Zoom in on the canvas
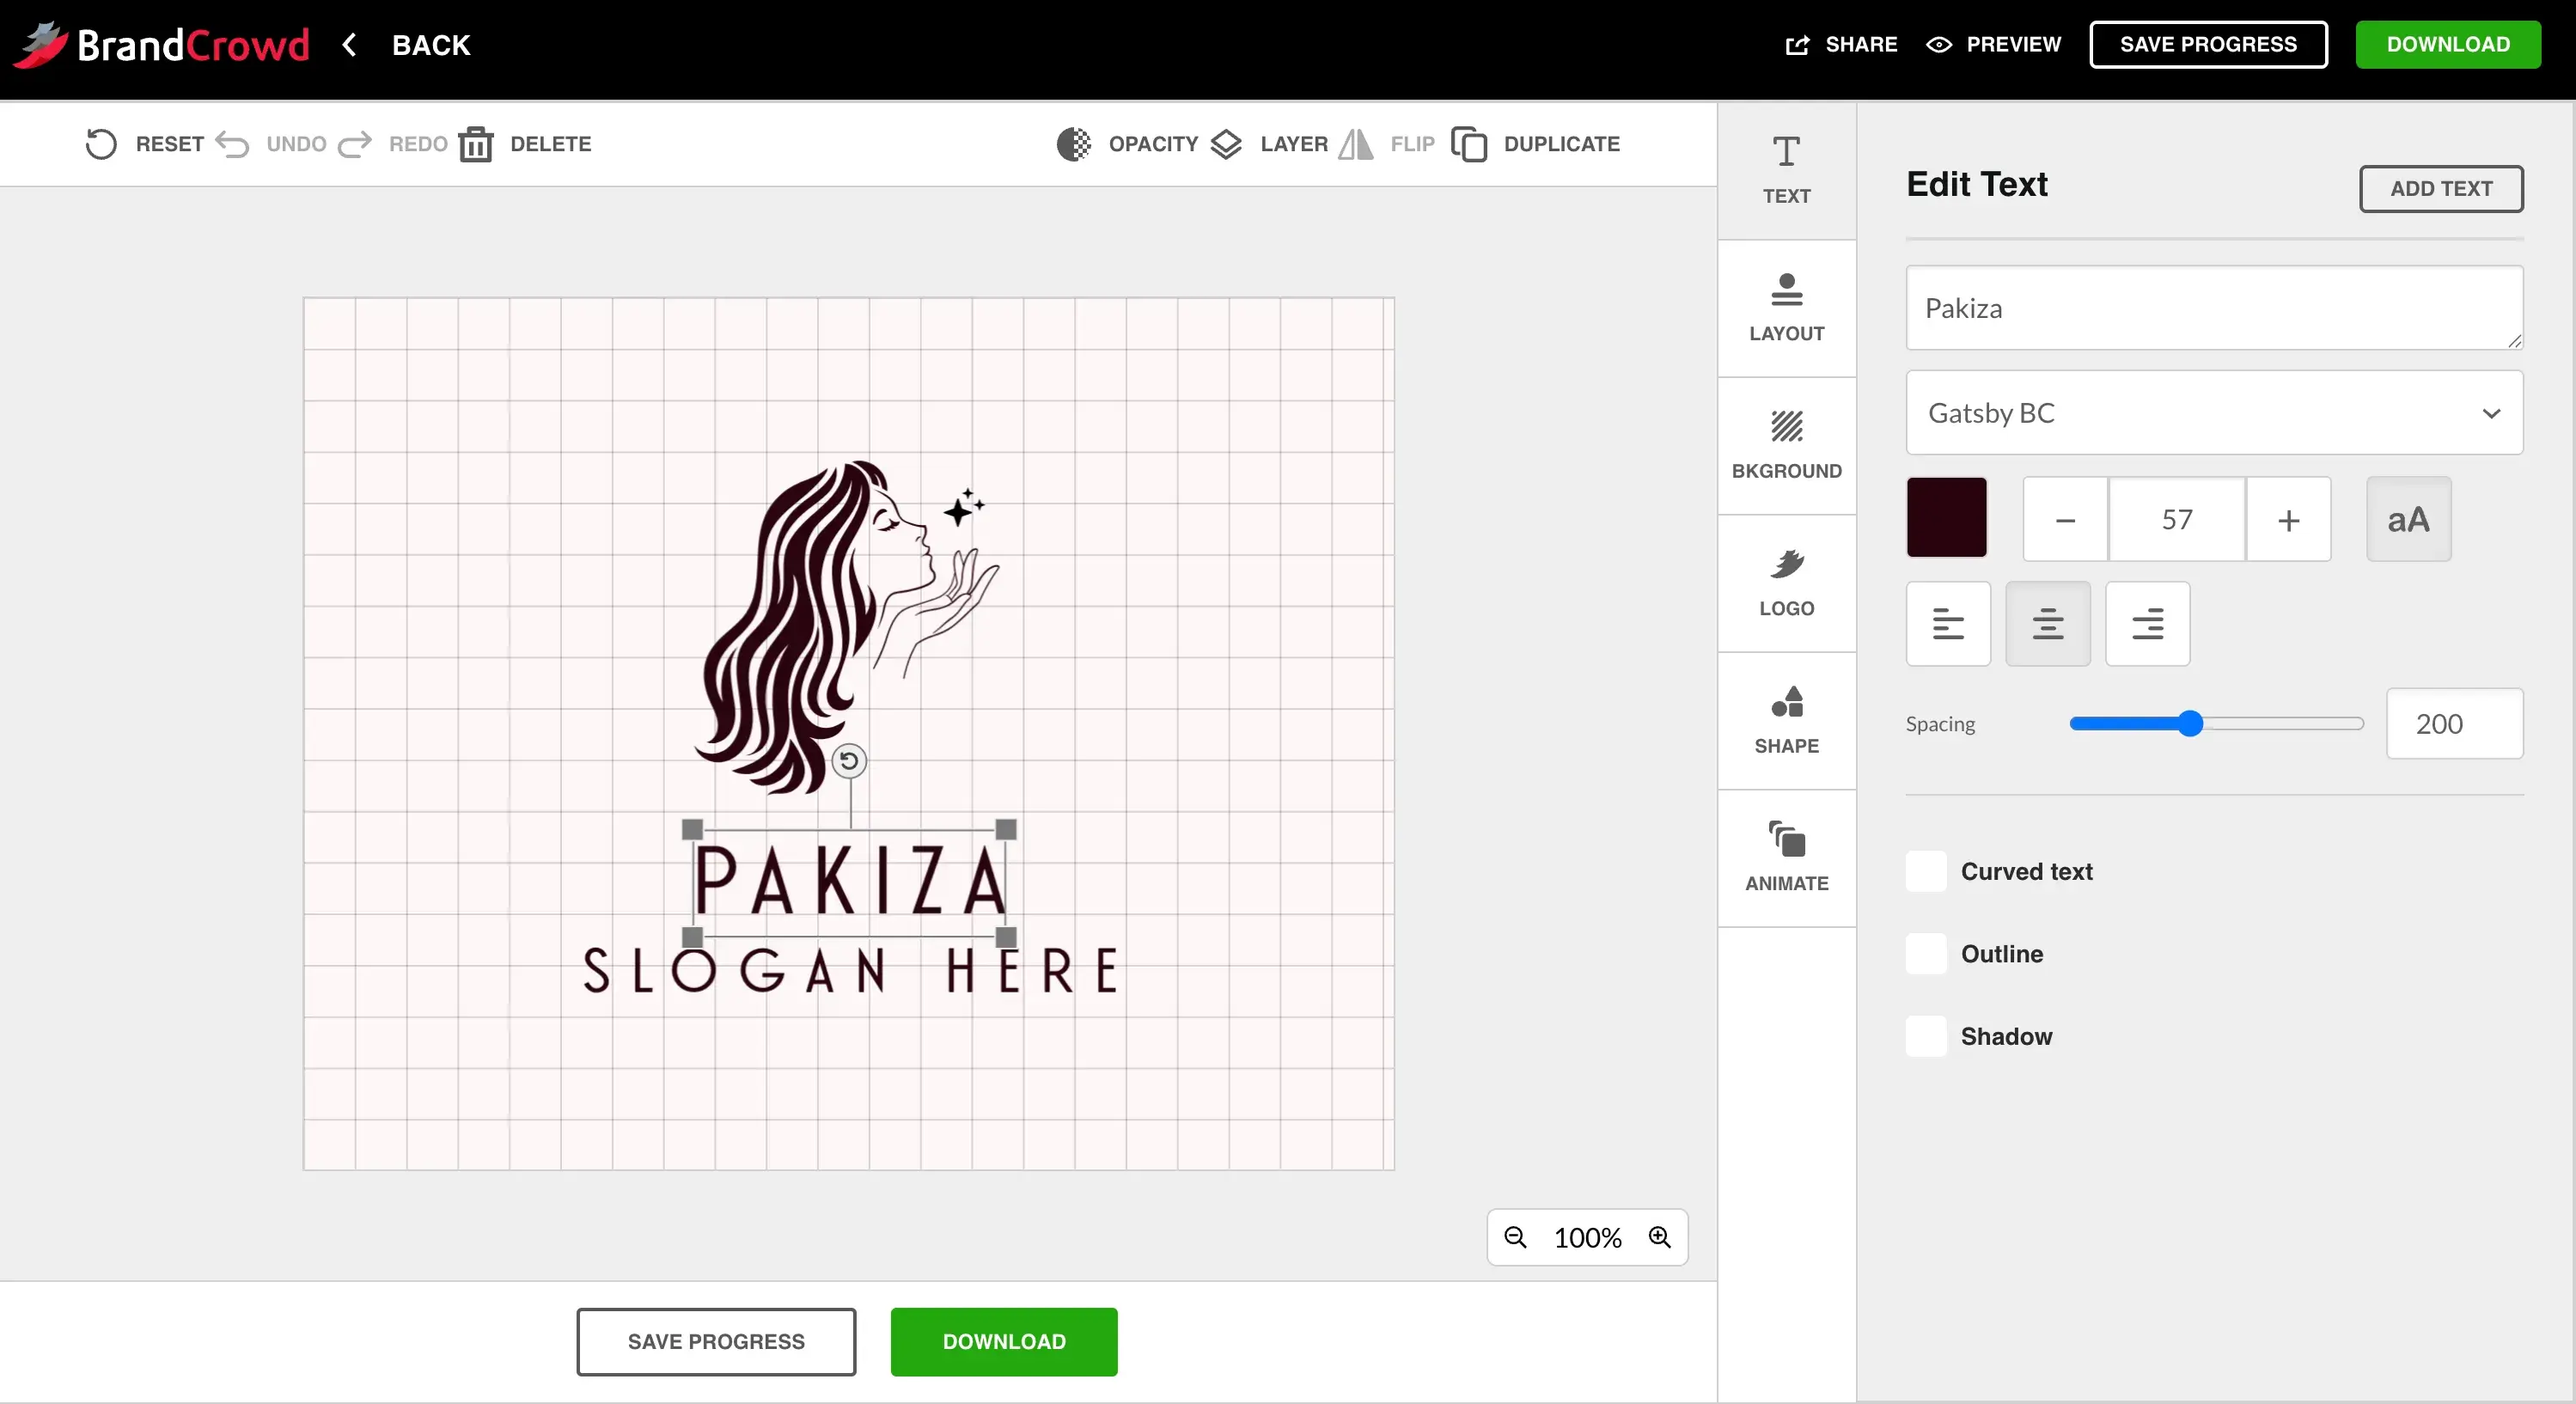Viewport: 2576px width, 1404px height. coord(1660,1238)
